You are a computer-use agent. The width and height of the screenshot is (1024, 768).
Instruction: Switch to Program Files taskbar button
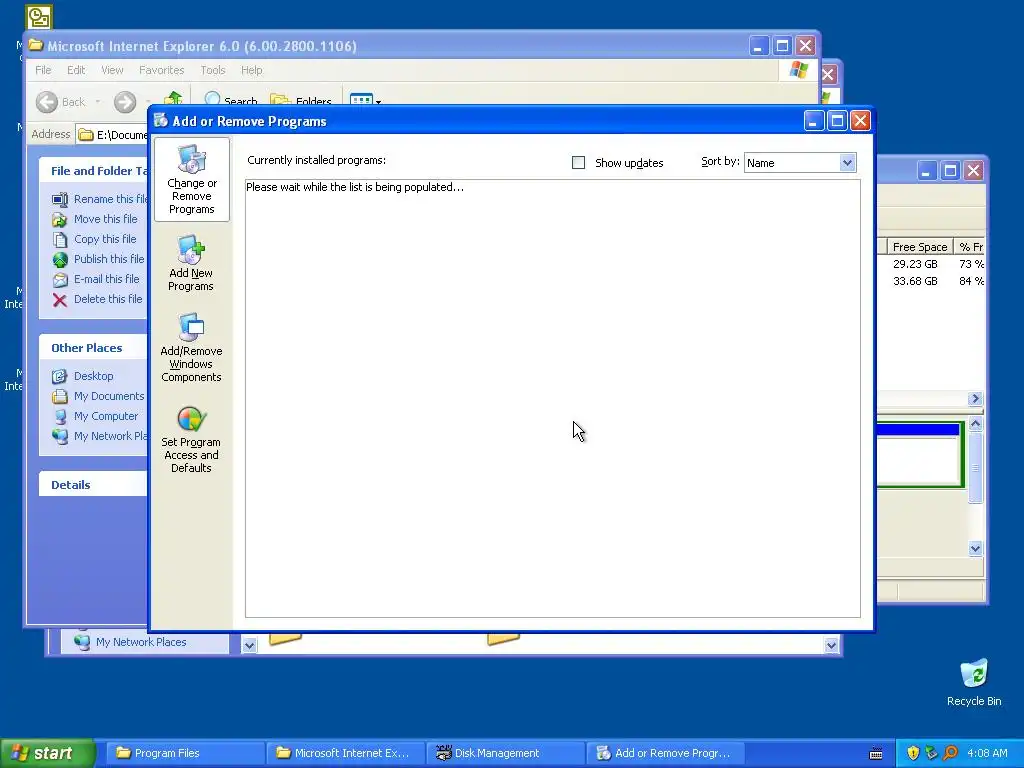pos(185,753)
